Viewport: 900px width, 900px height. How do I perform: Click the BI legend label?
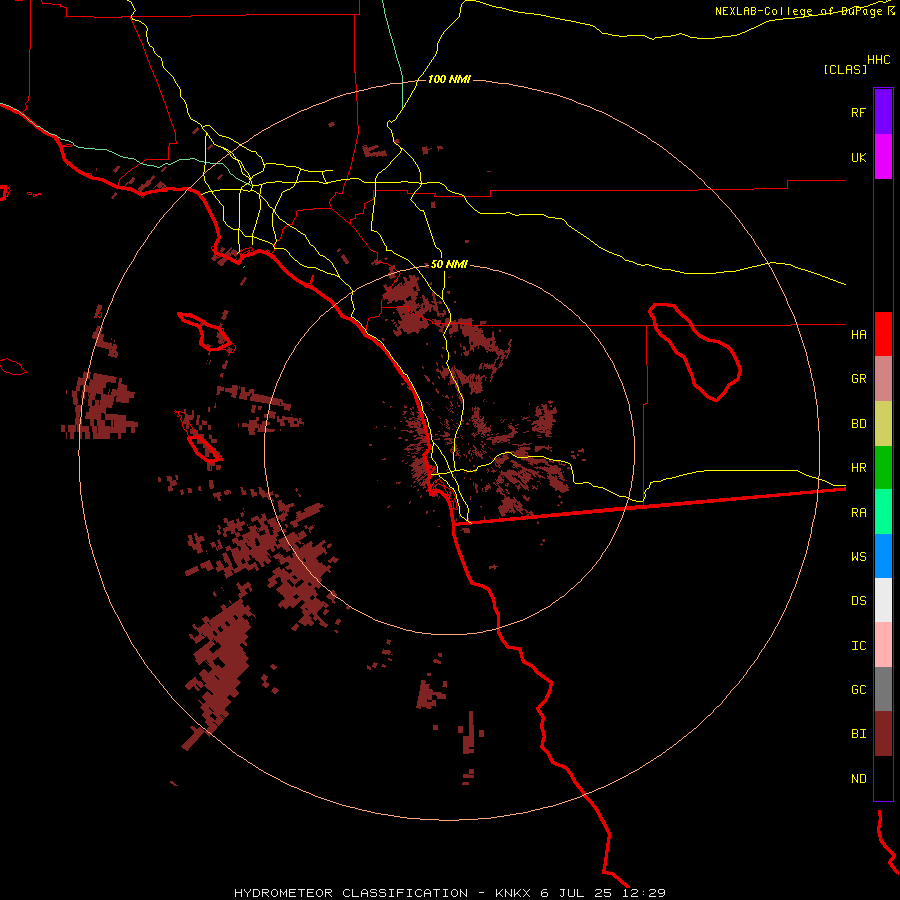coord(858,734)
